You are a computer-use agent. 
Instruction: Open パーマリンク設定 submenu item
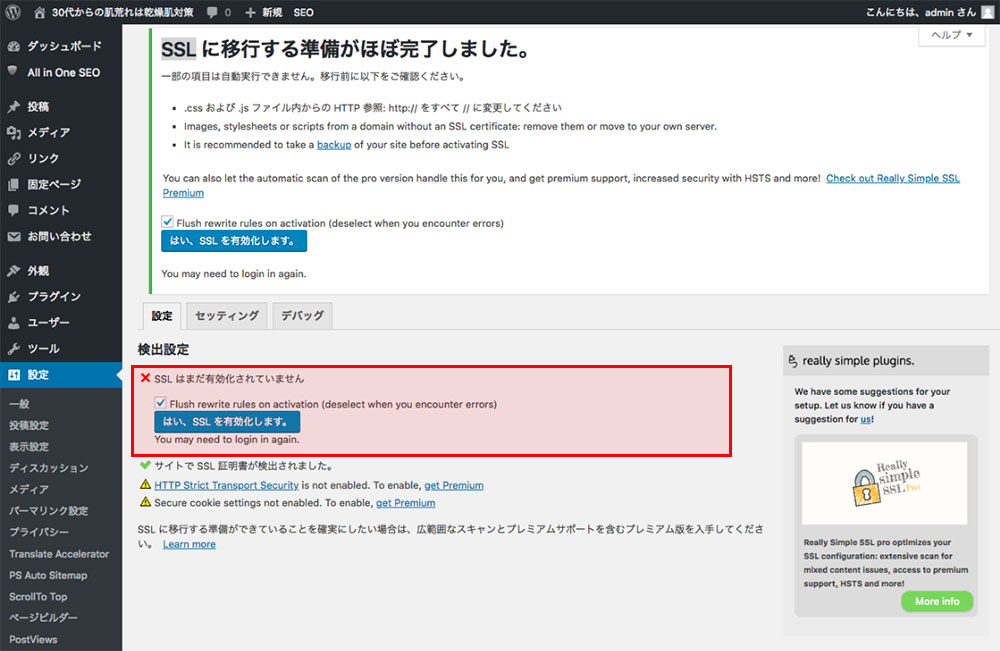tap(48, 511)
